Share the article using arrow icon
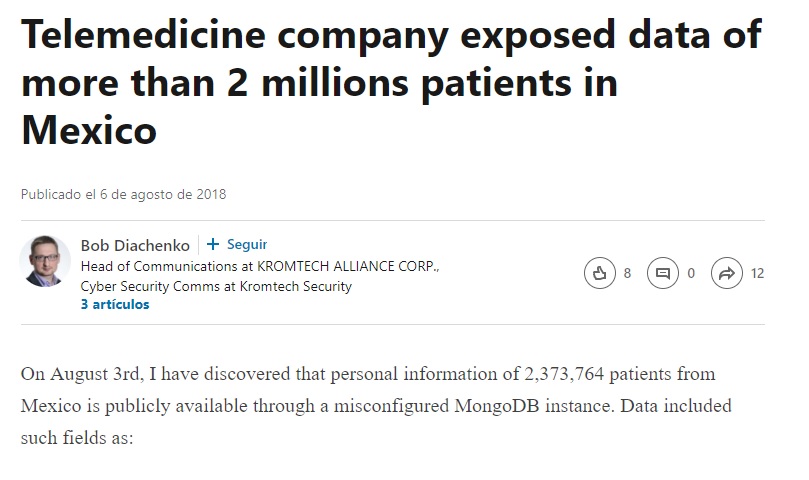 pyautogui.click(x=727, y=273)
